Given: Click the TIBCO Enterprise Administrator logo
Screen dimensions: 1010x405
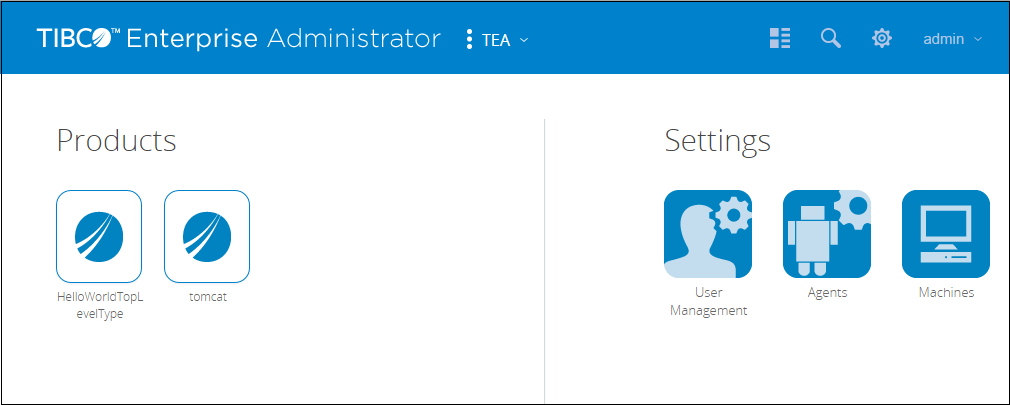Looking at the screenshot, I should click(x=238, y=39).
